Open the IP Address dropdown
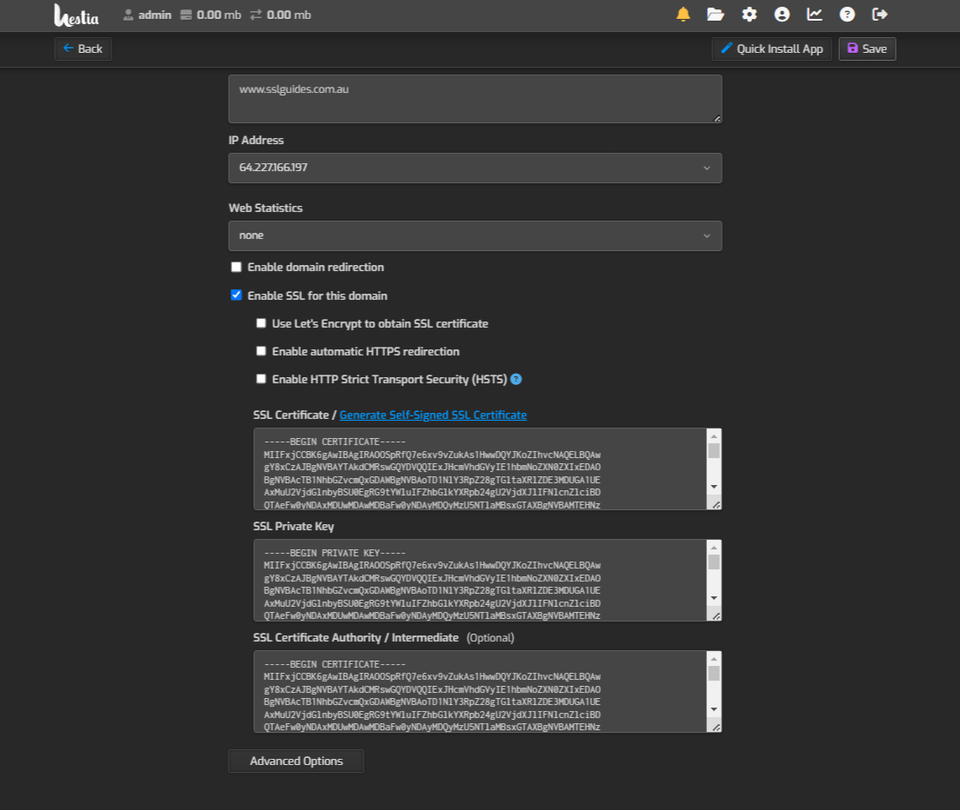 475,167
